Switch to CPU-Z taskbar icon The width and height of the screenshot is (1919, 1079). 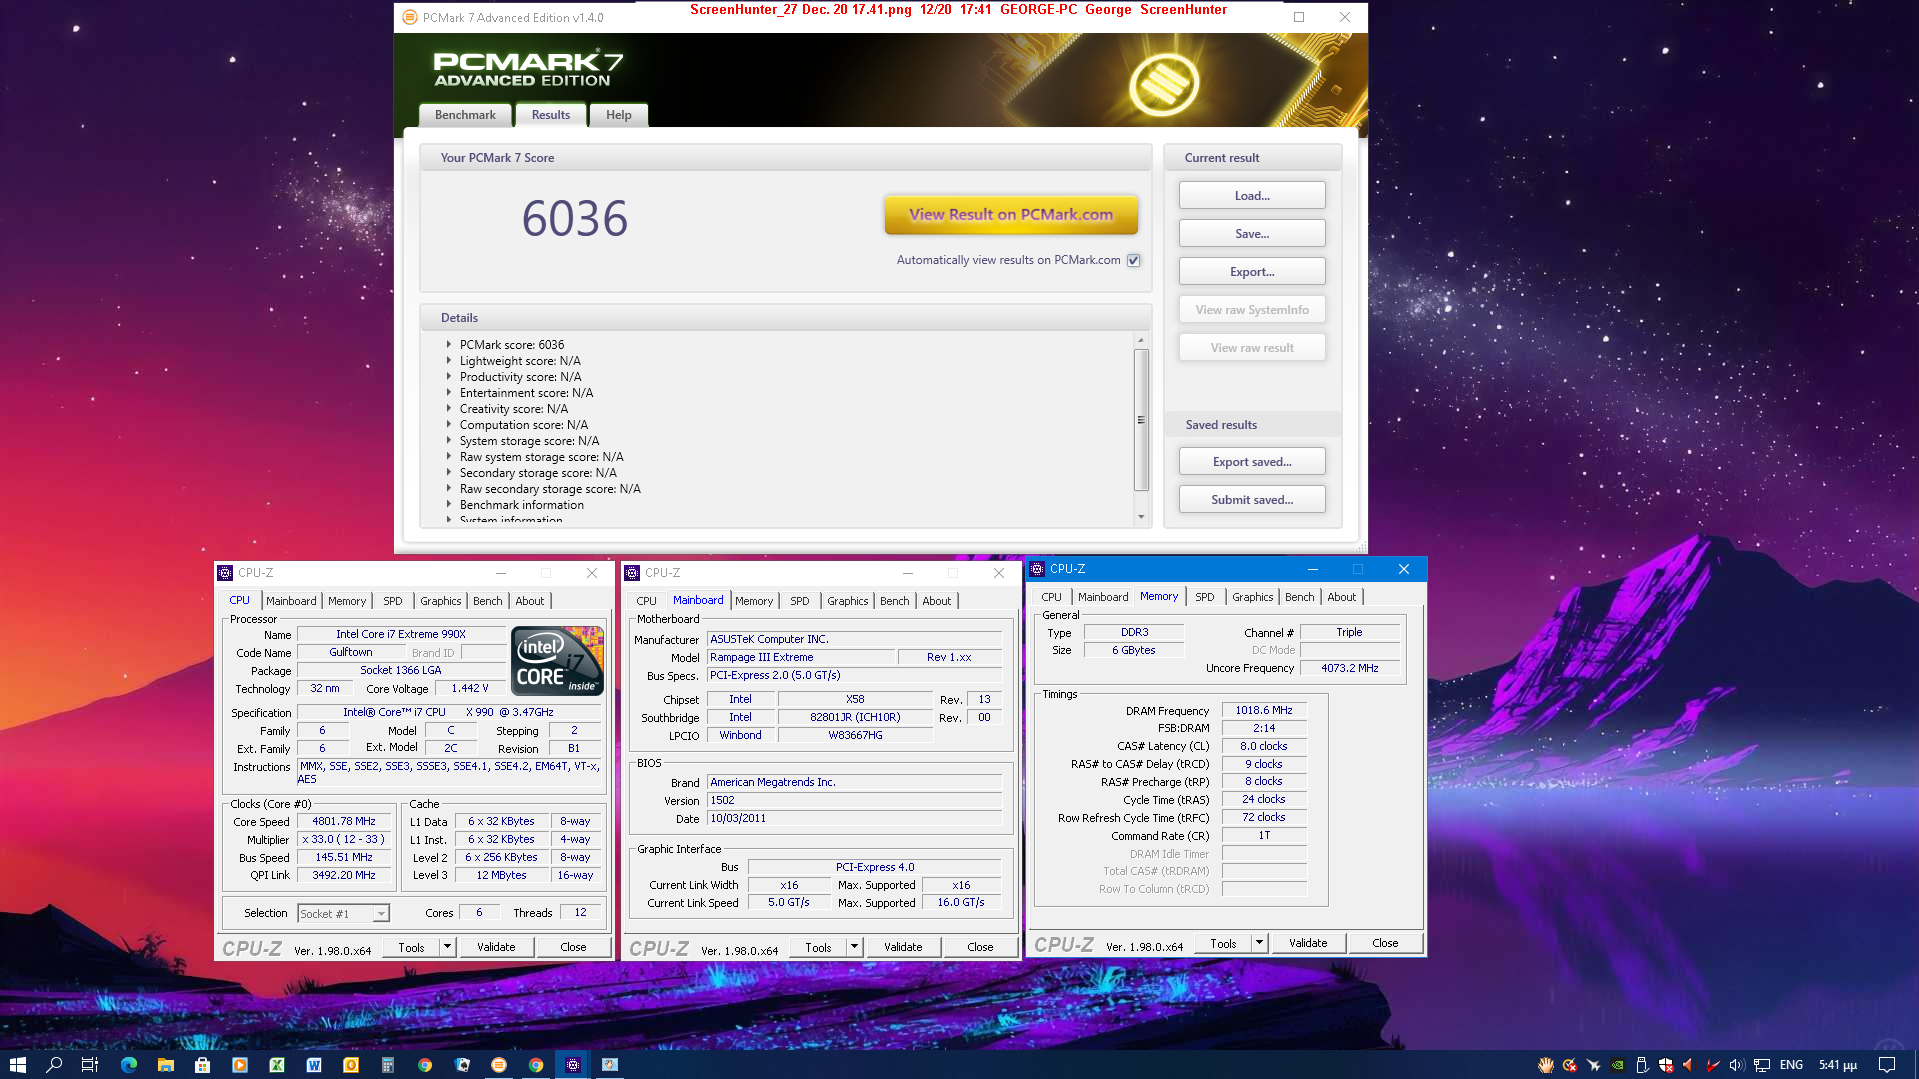tap(572, 1065)
